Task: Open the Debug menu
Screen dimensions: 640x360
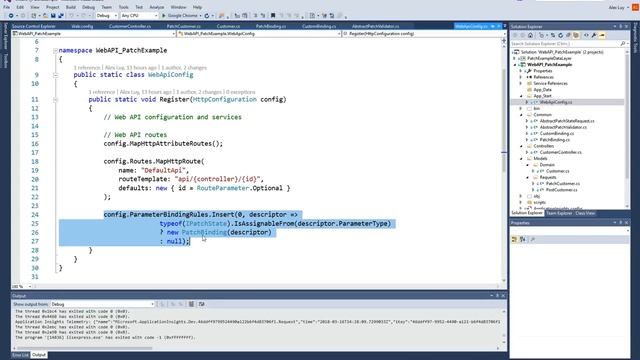Action: 88,7
